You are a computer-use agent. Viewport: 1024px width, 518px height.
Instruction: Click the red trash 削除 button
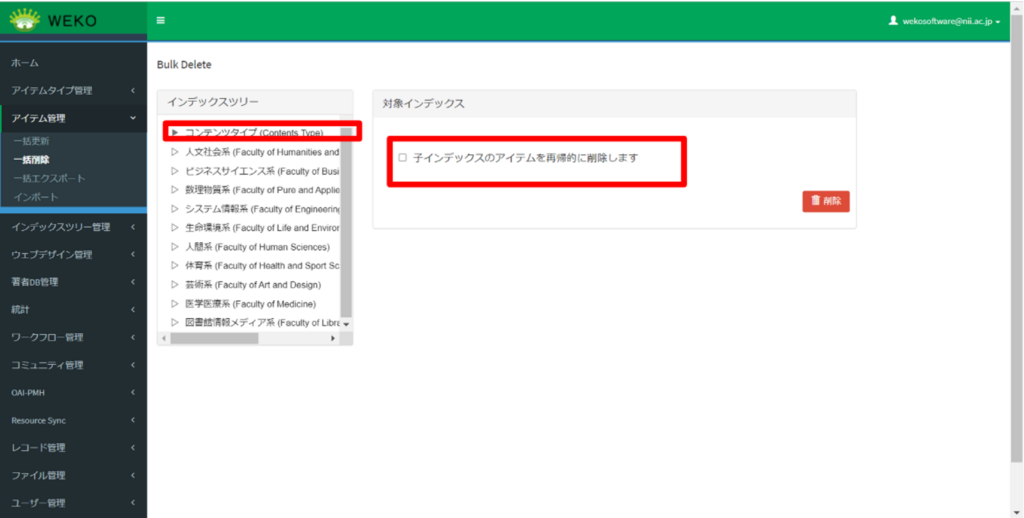pyautogui.click(x=825, y=201)
